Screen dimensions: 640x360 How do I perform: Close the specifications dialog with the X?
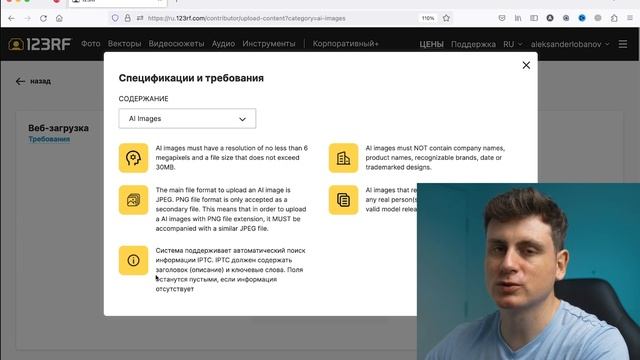526,65
